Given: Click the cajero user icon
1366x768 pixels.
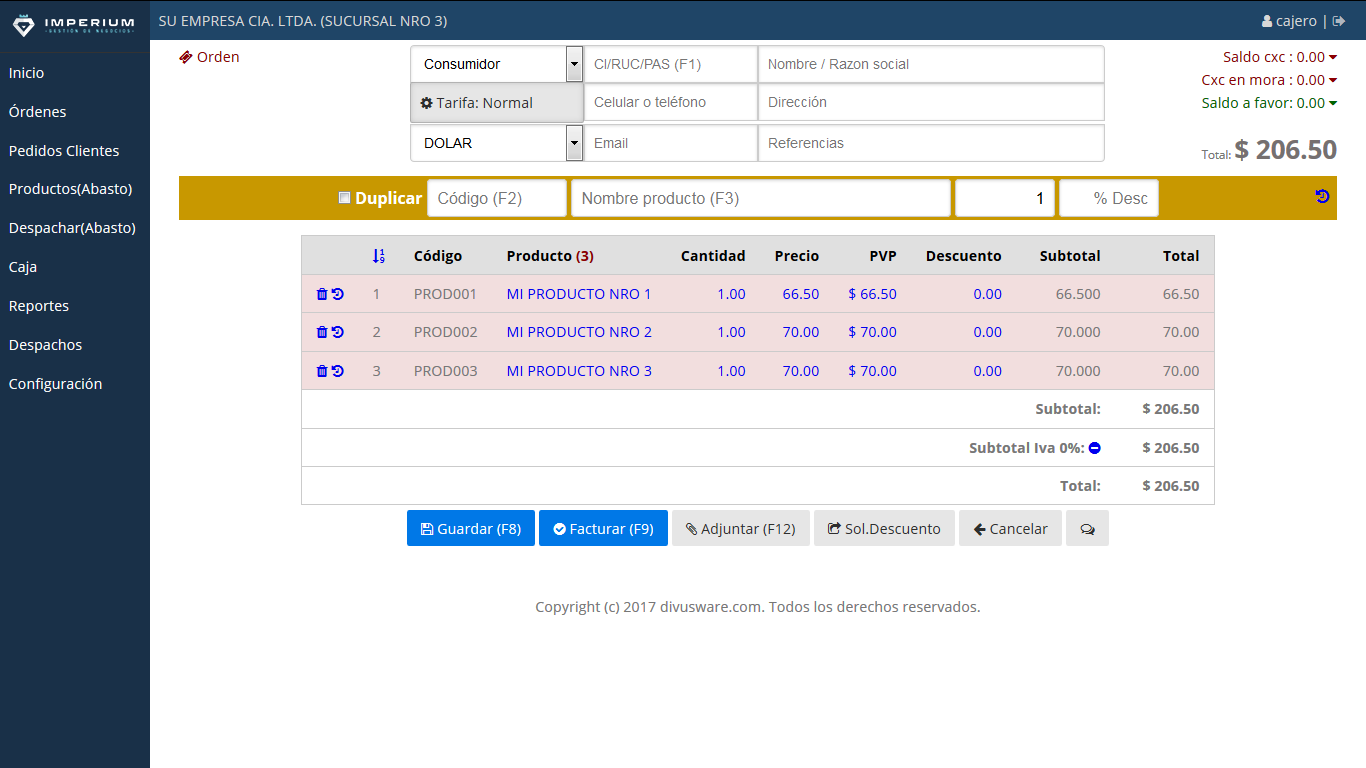Looking at the screenshot, I should click(x=1267, y=21).
